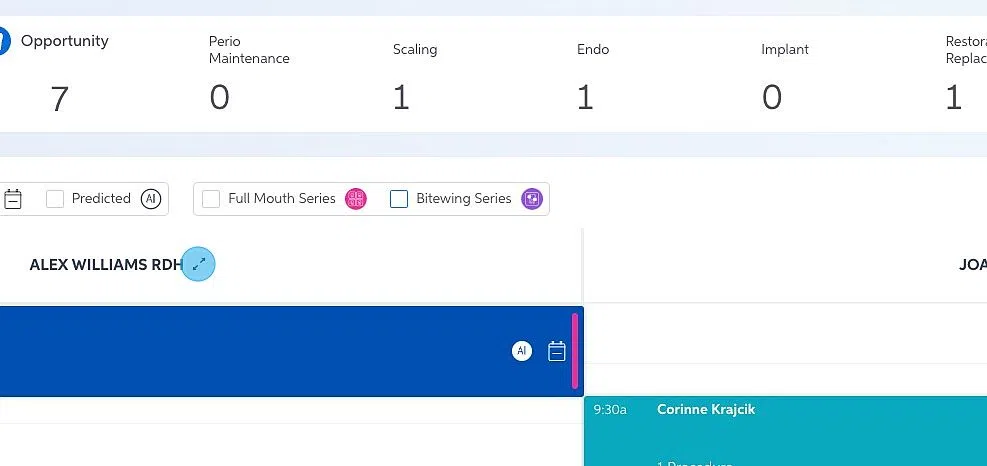Click the 9:30a time label

pyautogui.click(x=610, y=410)
